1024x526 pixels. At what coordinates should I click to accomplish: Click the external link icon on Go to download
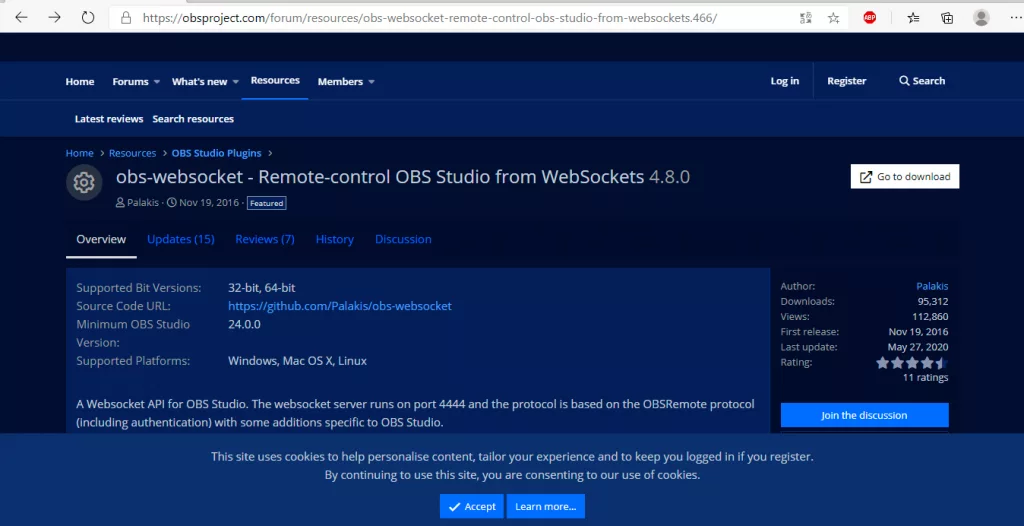coord(866,176)
